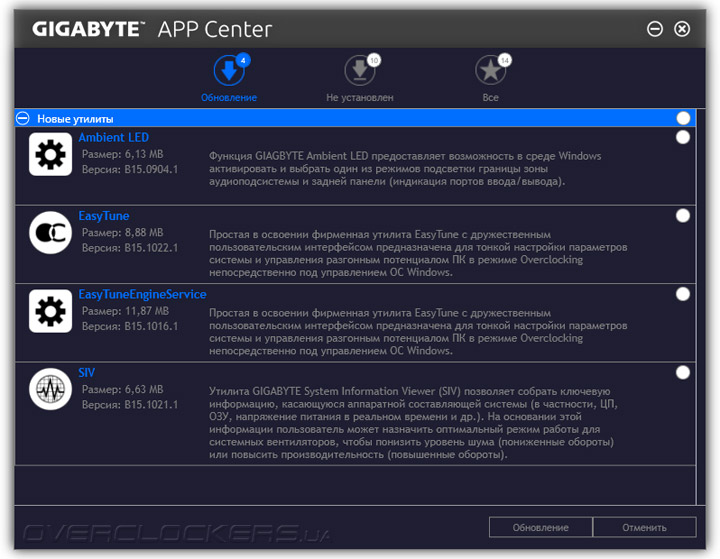Open the SIV title link

click(x=87, y=373)
